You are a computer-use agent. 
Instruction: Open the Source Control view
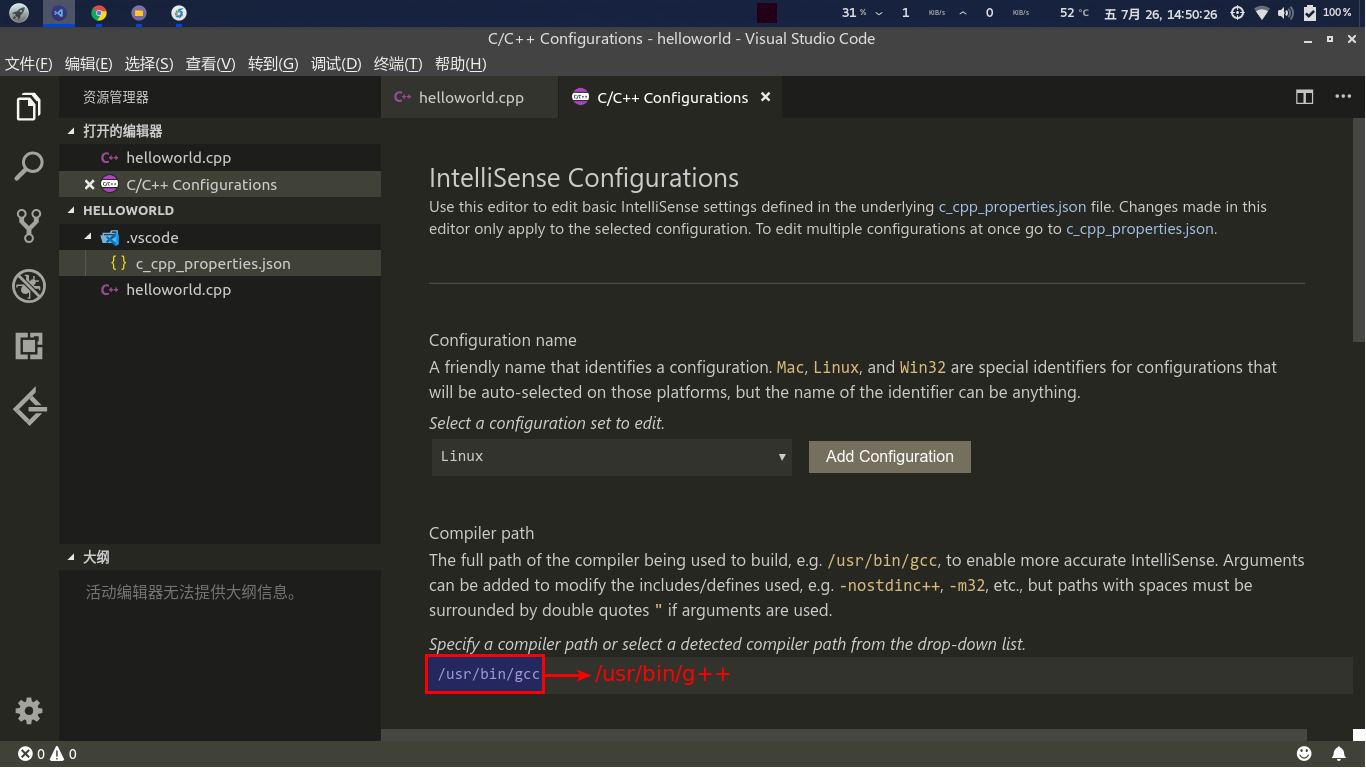point(29,225)
